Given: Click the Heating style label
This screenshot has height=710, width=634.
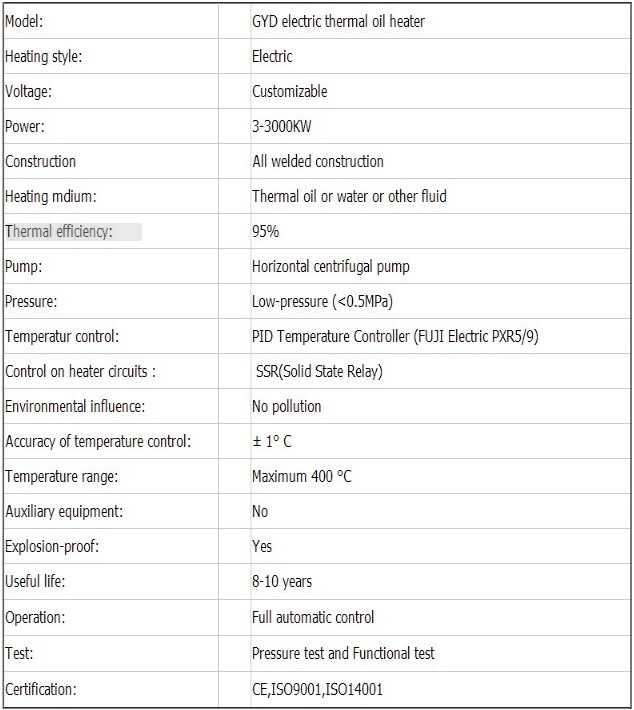Looking at the screenshot, I should (43, 57).
